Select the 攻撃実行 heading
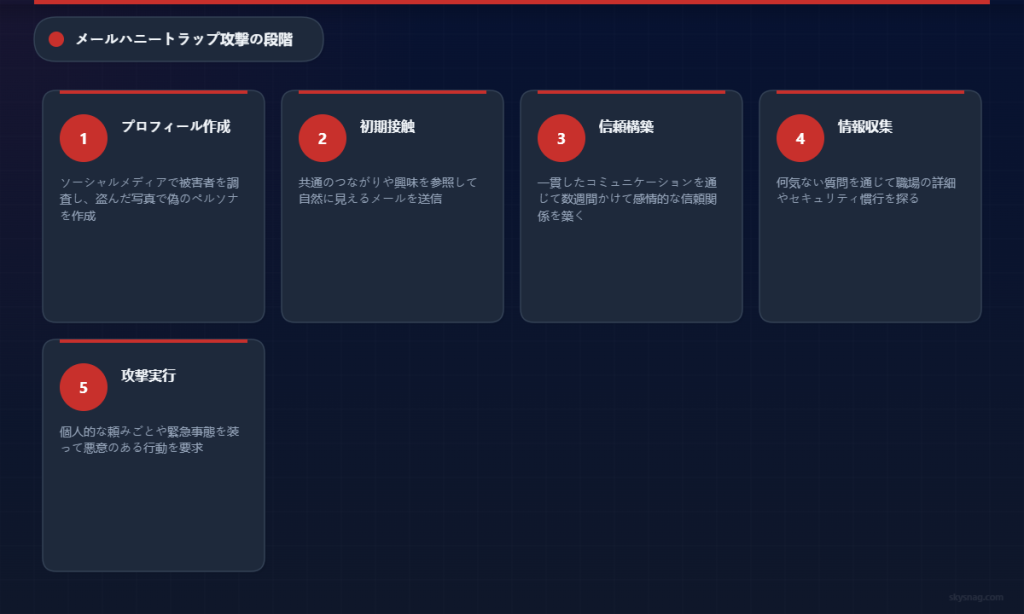Screen dimensions: 1024x614 pos(148,376)
